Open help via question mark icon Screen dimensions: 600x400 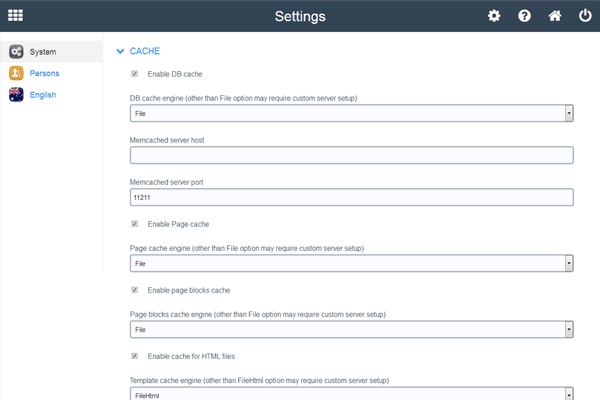click(x=524, y=16)
